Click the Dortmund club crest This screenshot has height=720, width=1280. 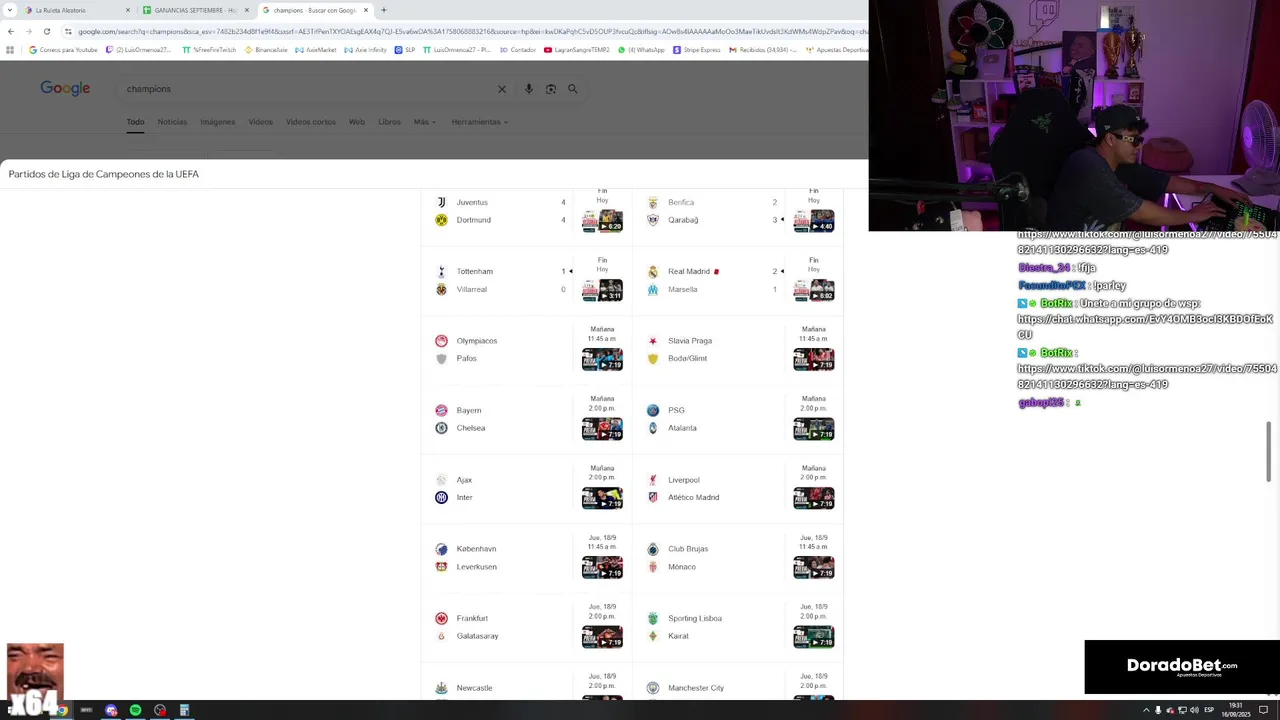(x=441, y=220)
